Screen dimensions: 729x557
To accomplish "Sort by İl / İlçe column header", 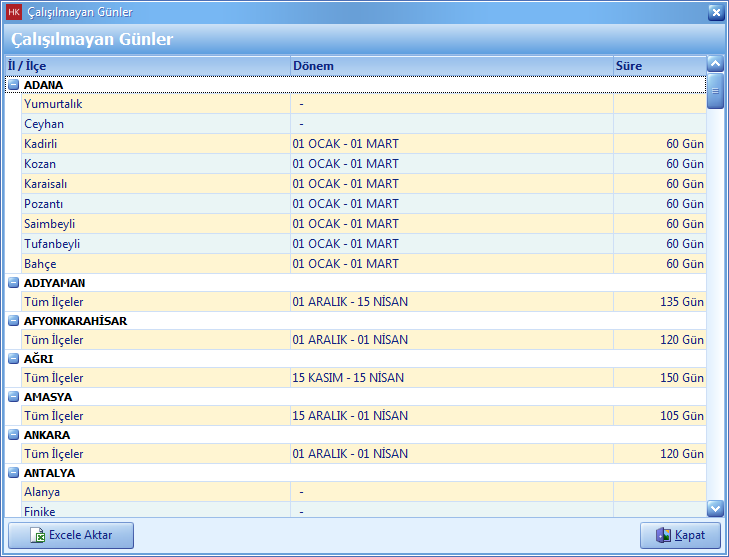I will [x=147, y=66].
